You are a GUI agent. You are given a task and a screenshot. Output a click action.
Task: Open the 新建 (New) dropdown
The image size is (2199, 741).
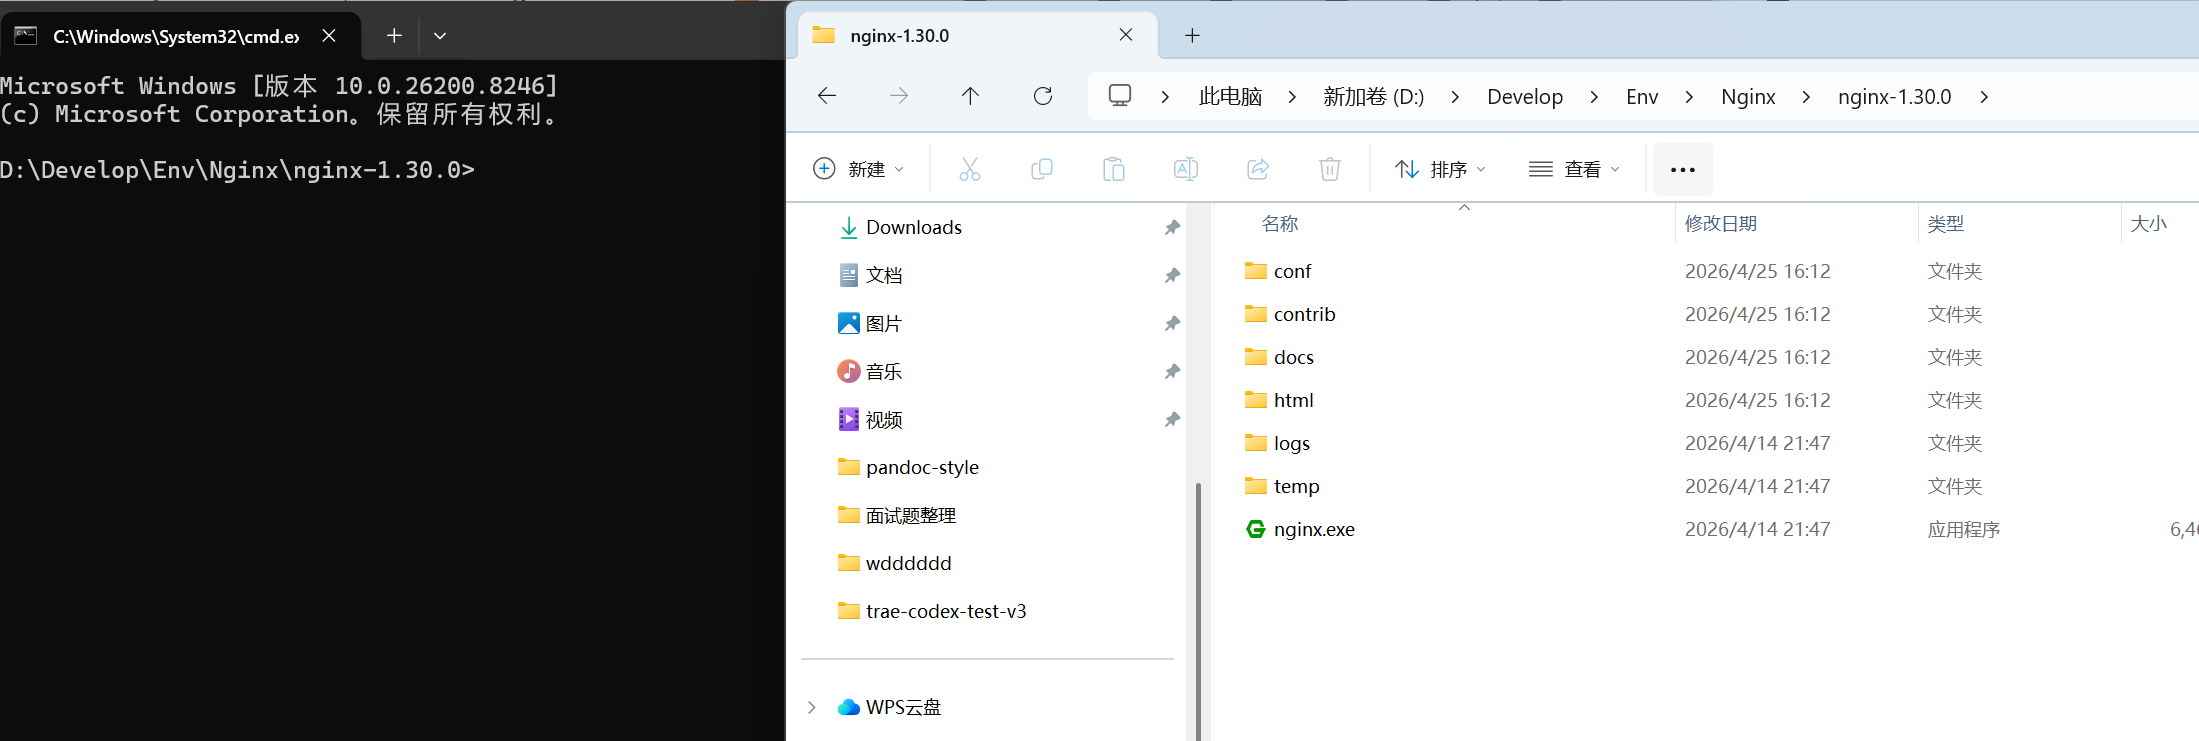pos(859,169)
